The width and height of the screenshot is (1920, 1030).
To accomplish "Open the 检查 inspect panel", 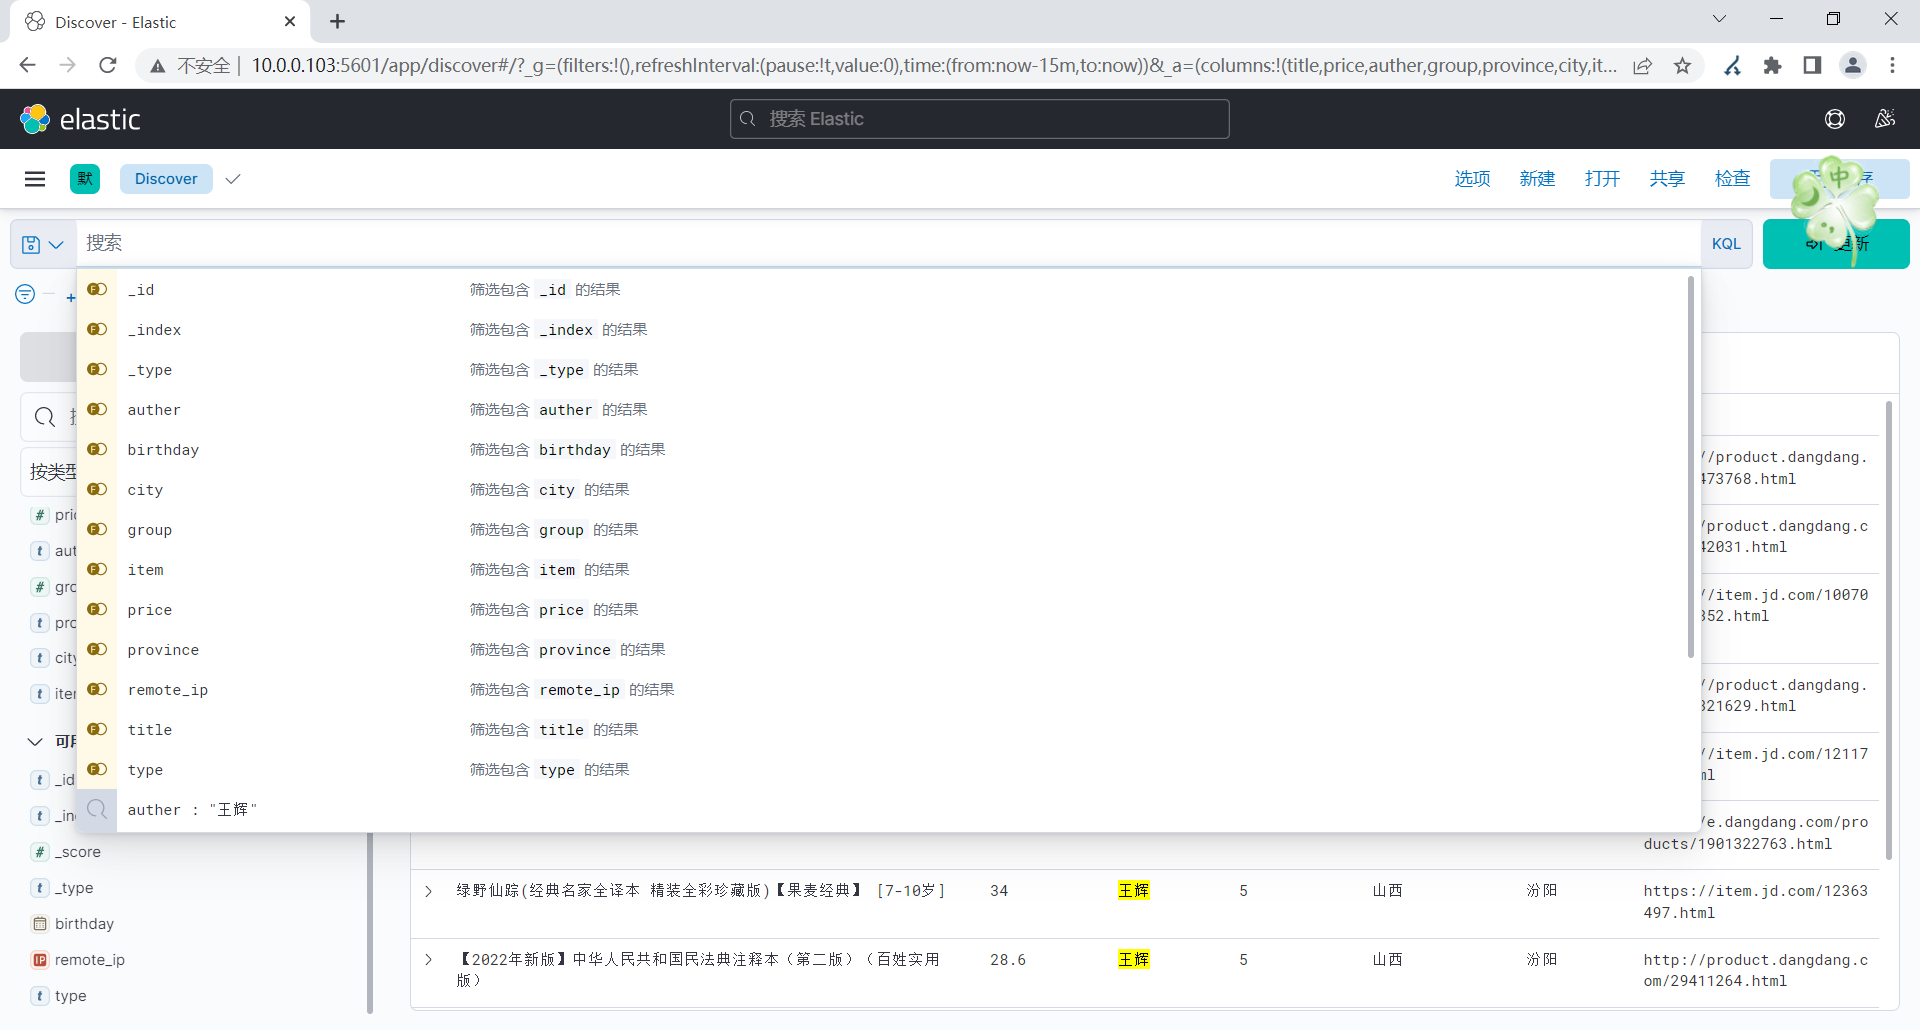I will (x=1732, y=179).
